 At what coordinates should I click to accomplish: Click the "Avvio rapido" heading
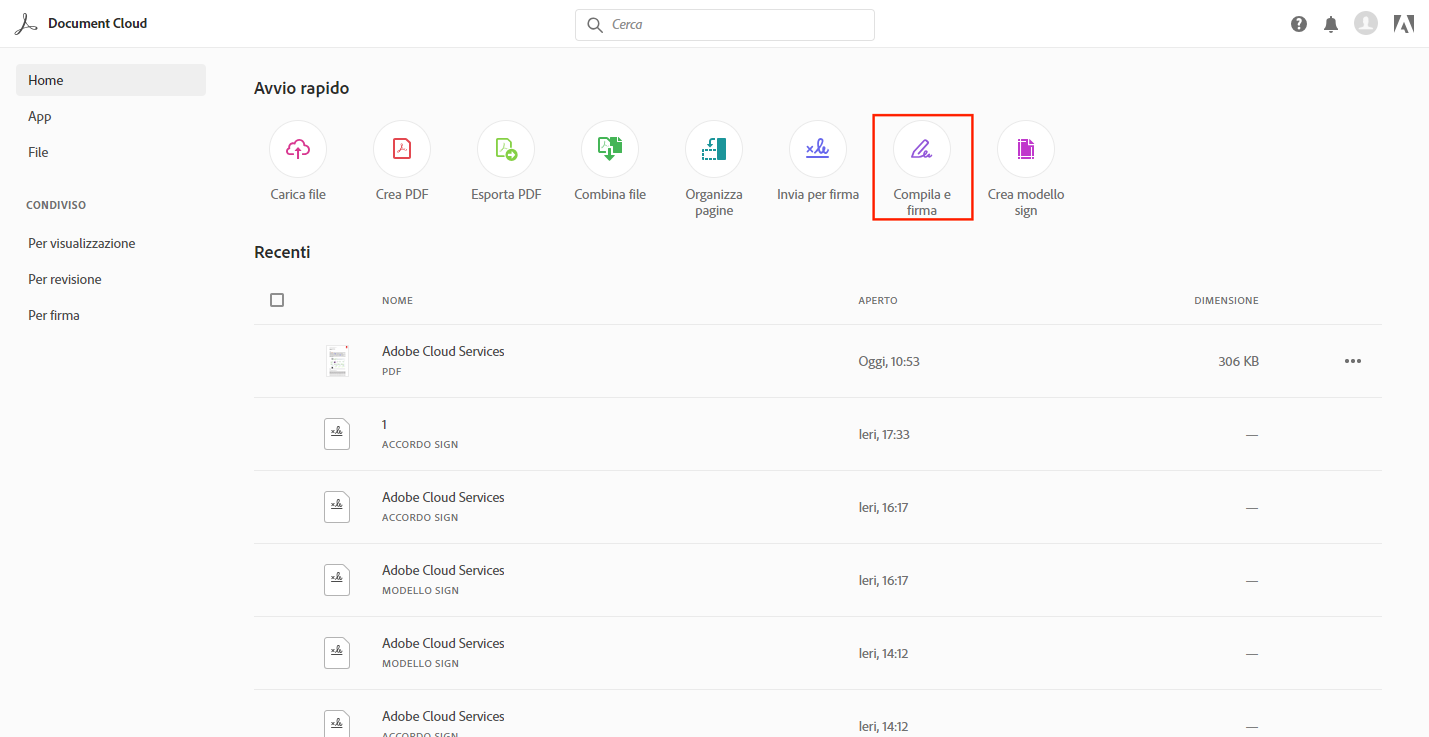[302, 88]
